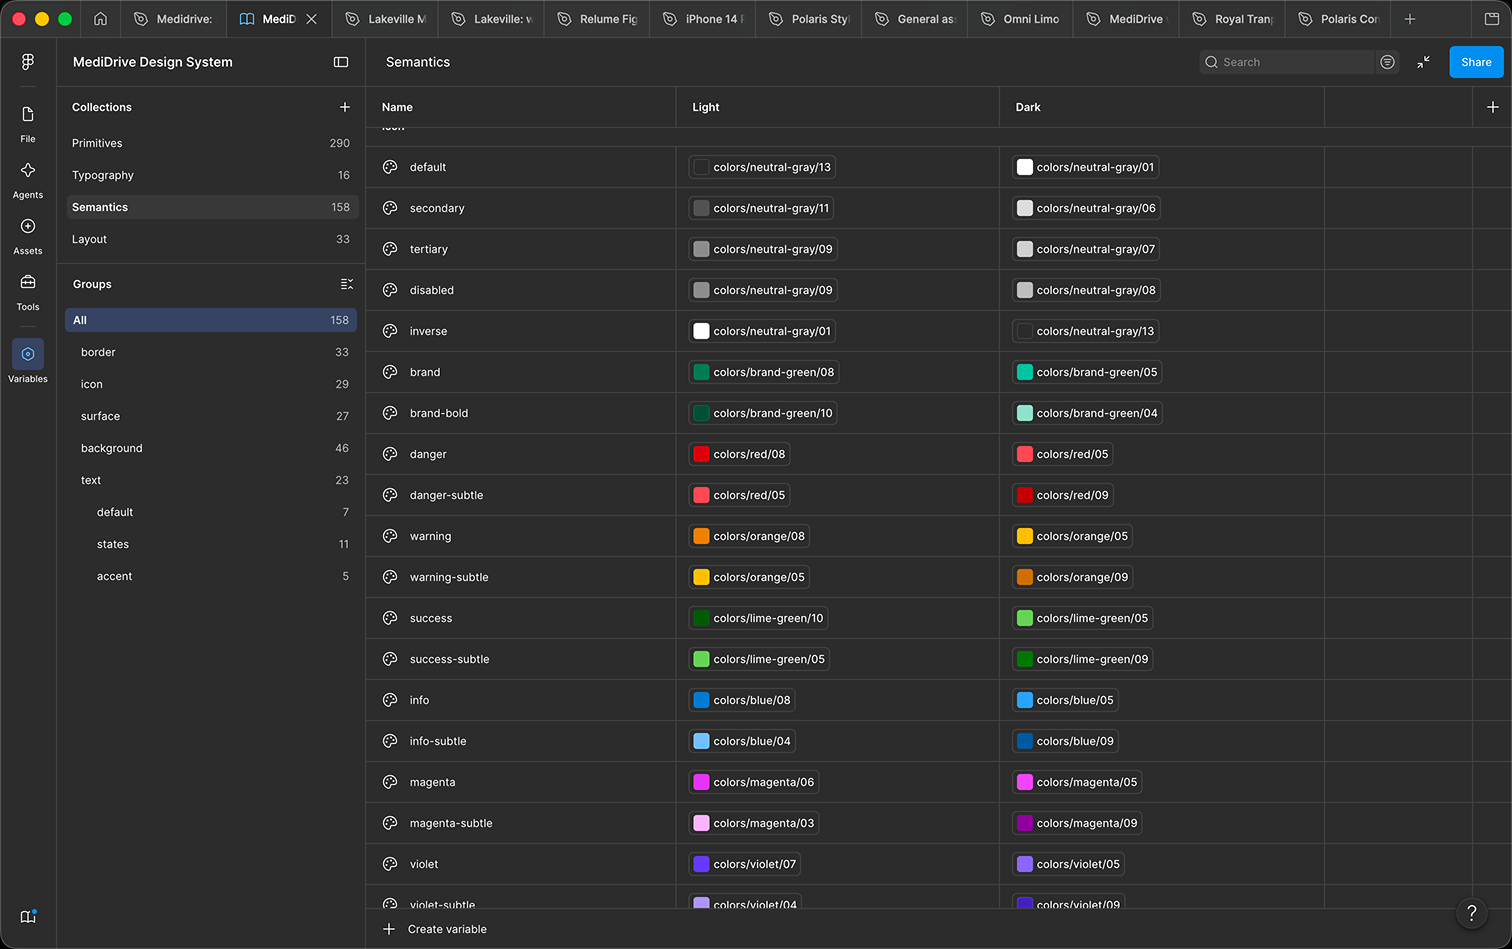The image size is (1512, 949).
Task: Collapse all groups icon next to Groups
Action: click(x=346, y=284)
